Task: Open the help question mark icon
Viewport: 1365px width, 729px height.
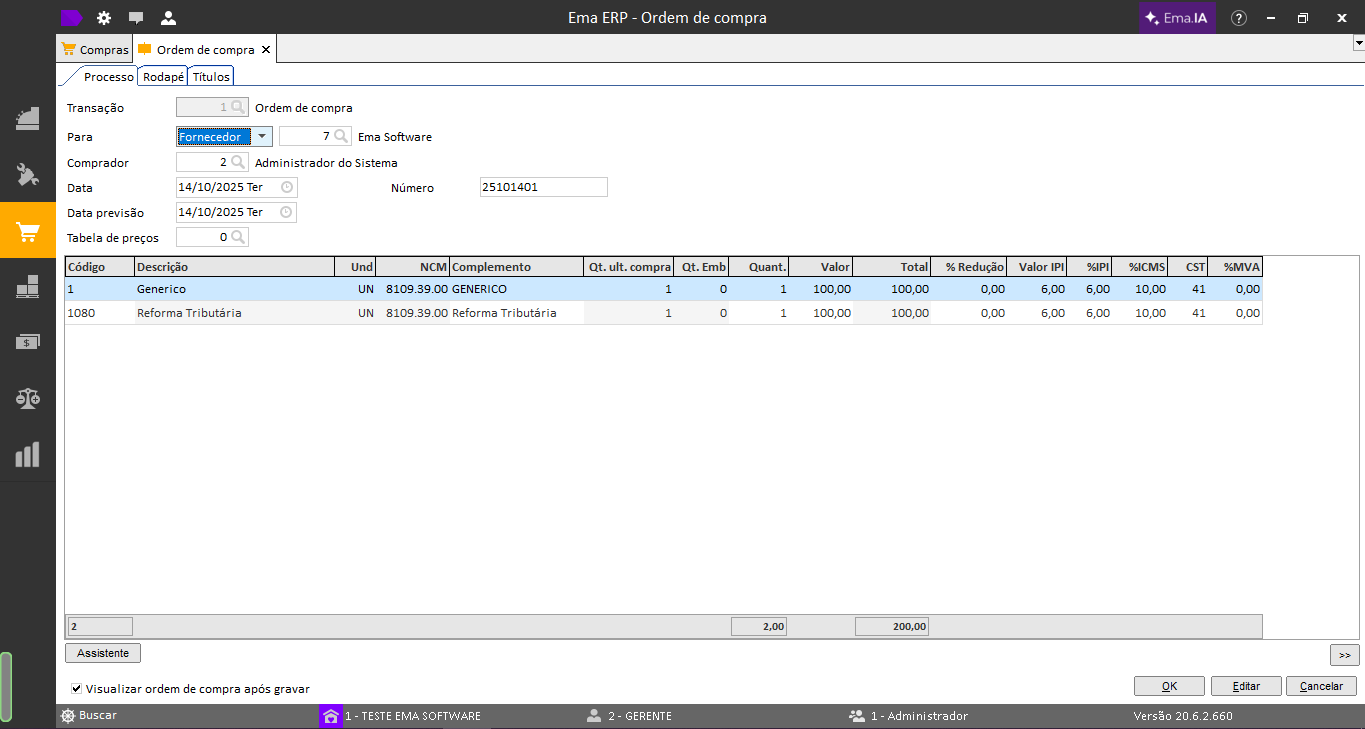Action: [x=1239, y=18]
